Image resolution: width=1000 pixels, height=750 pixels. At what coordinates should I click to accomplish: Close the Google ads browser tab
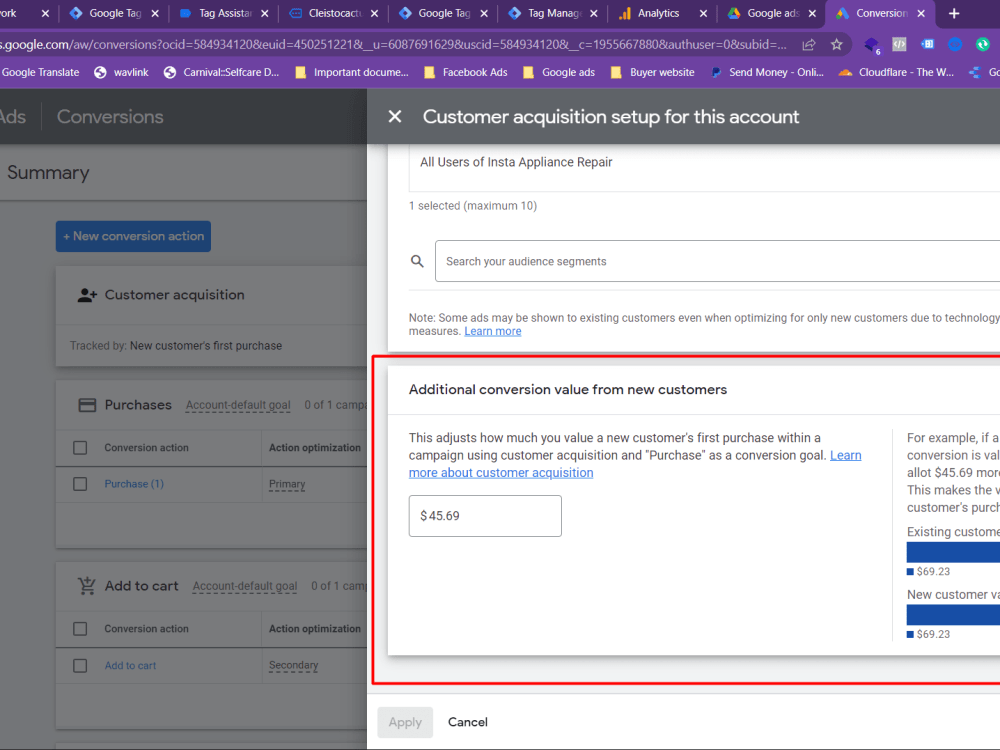812,13
